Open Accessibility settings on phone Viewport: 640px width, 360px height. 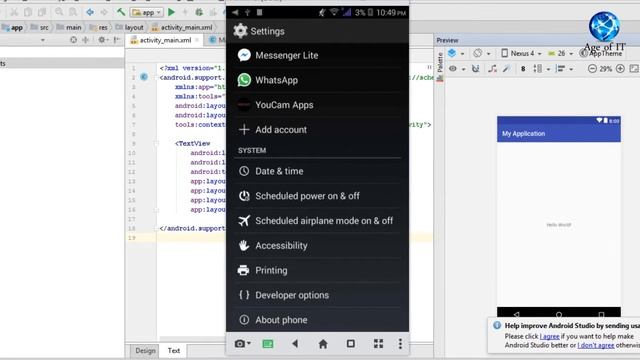pyautogui.click(x=317, y=246)
